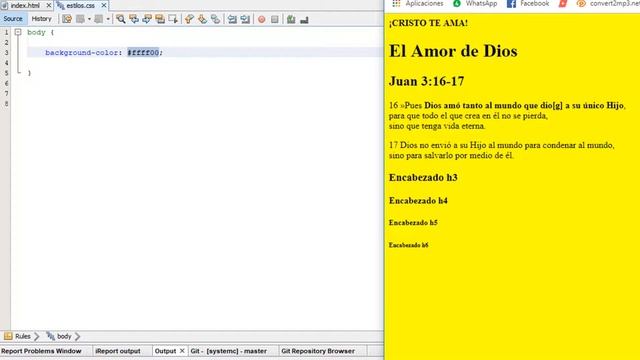
Task: Collapse the body rule fold marker
Action: click(x=18, y=32)
